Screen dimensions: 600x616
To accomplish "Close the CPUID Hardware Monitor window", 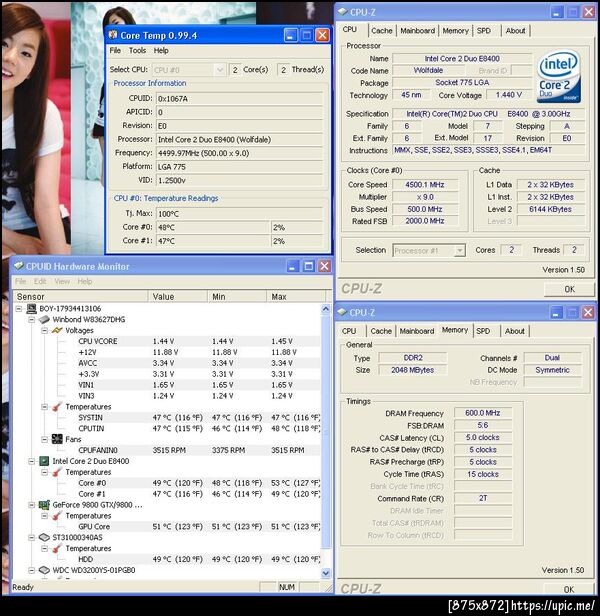I will pyautogui.click(x=325, y=266).
